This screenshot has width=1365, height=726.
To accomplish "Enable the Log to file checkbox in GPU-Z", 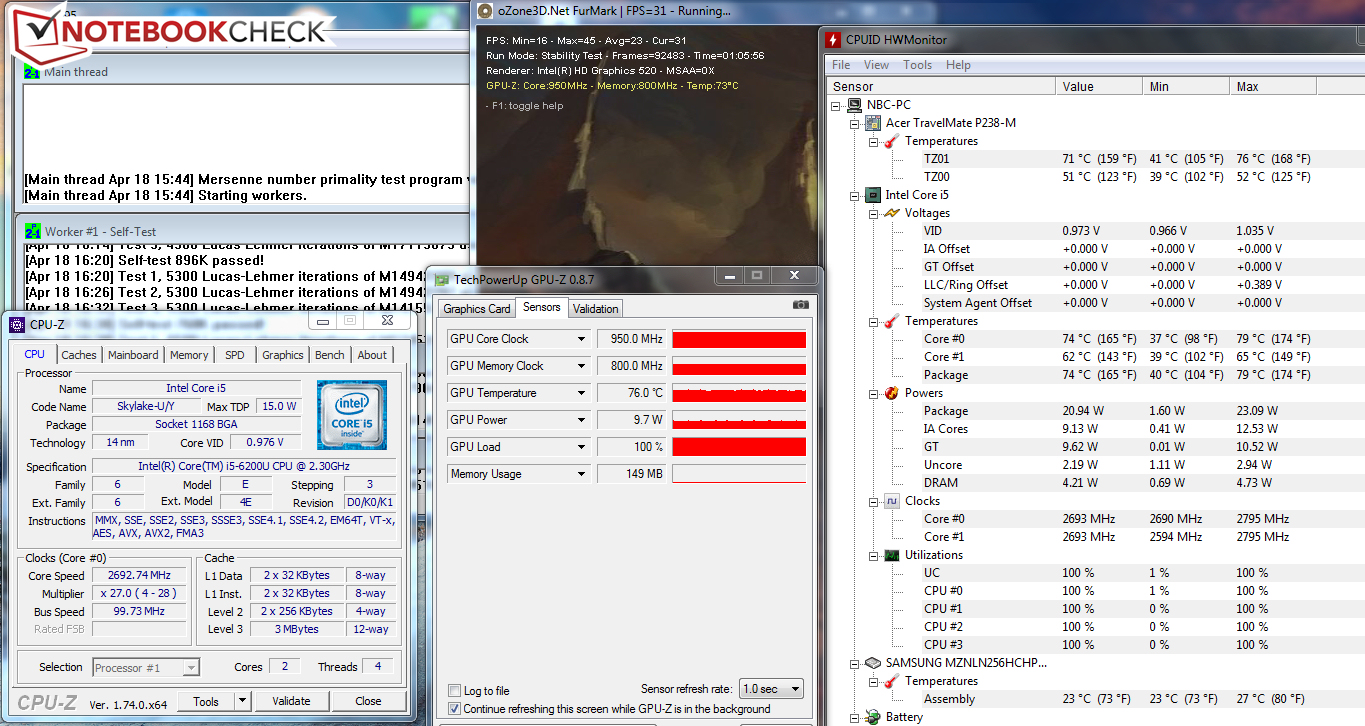I will (456, 691).
